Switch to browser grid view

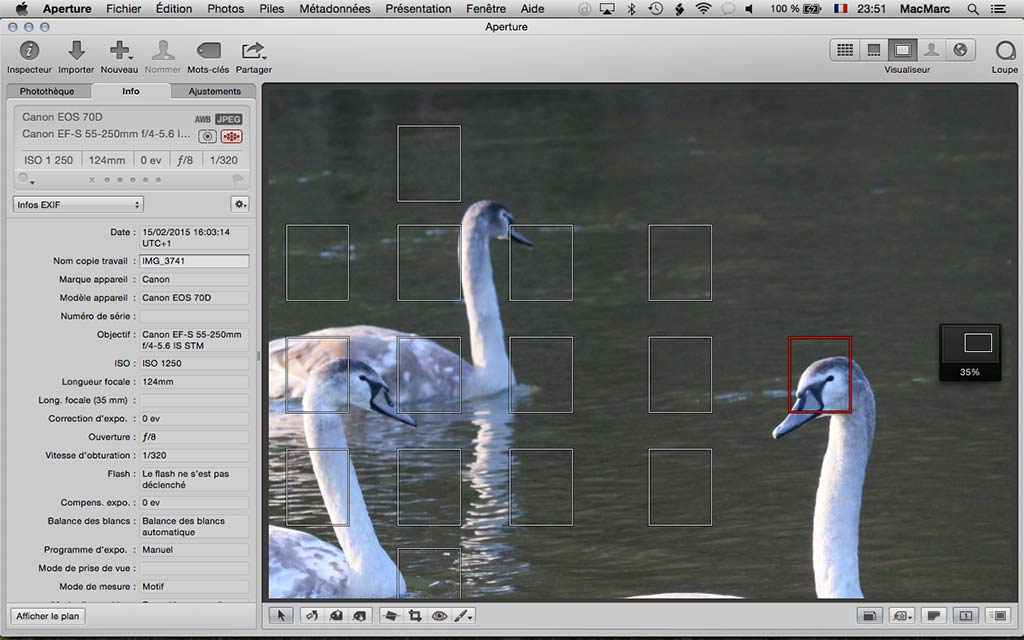tap(844, 50)
